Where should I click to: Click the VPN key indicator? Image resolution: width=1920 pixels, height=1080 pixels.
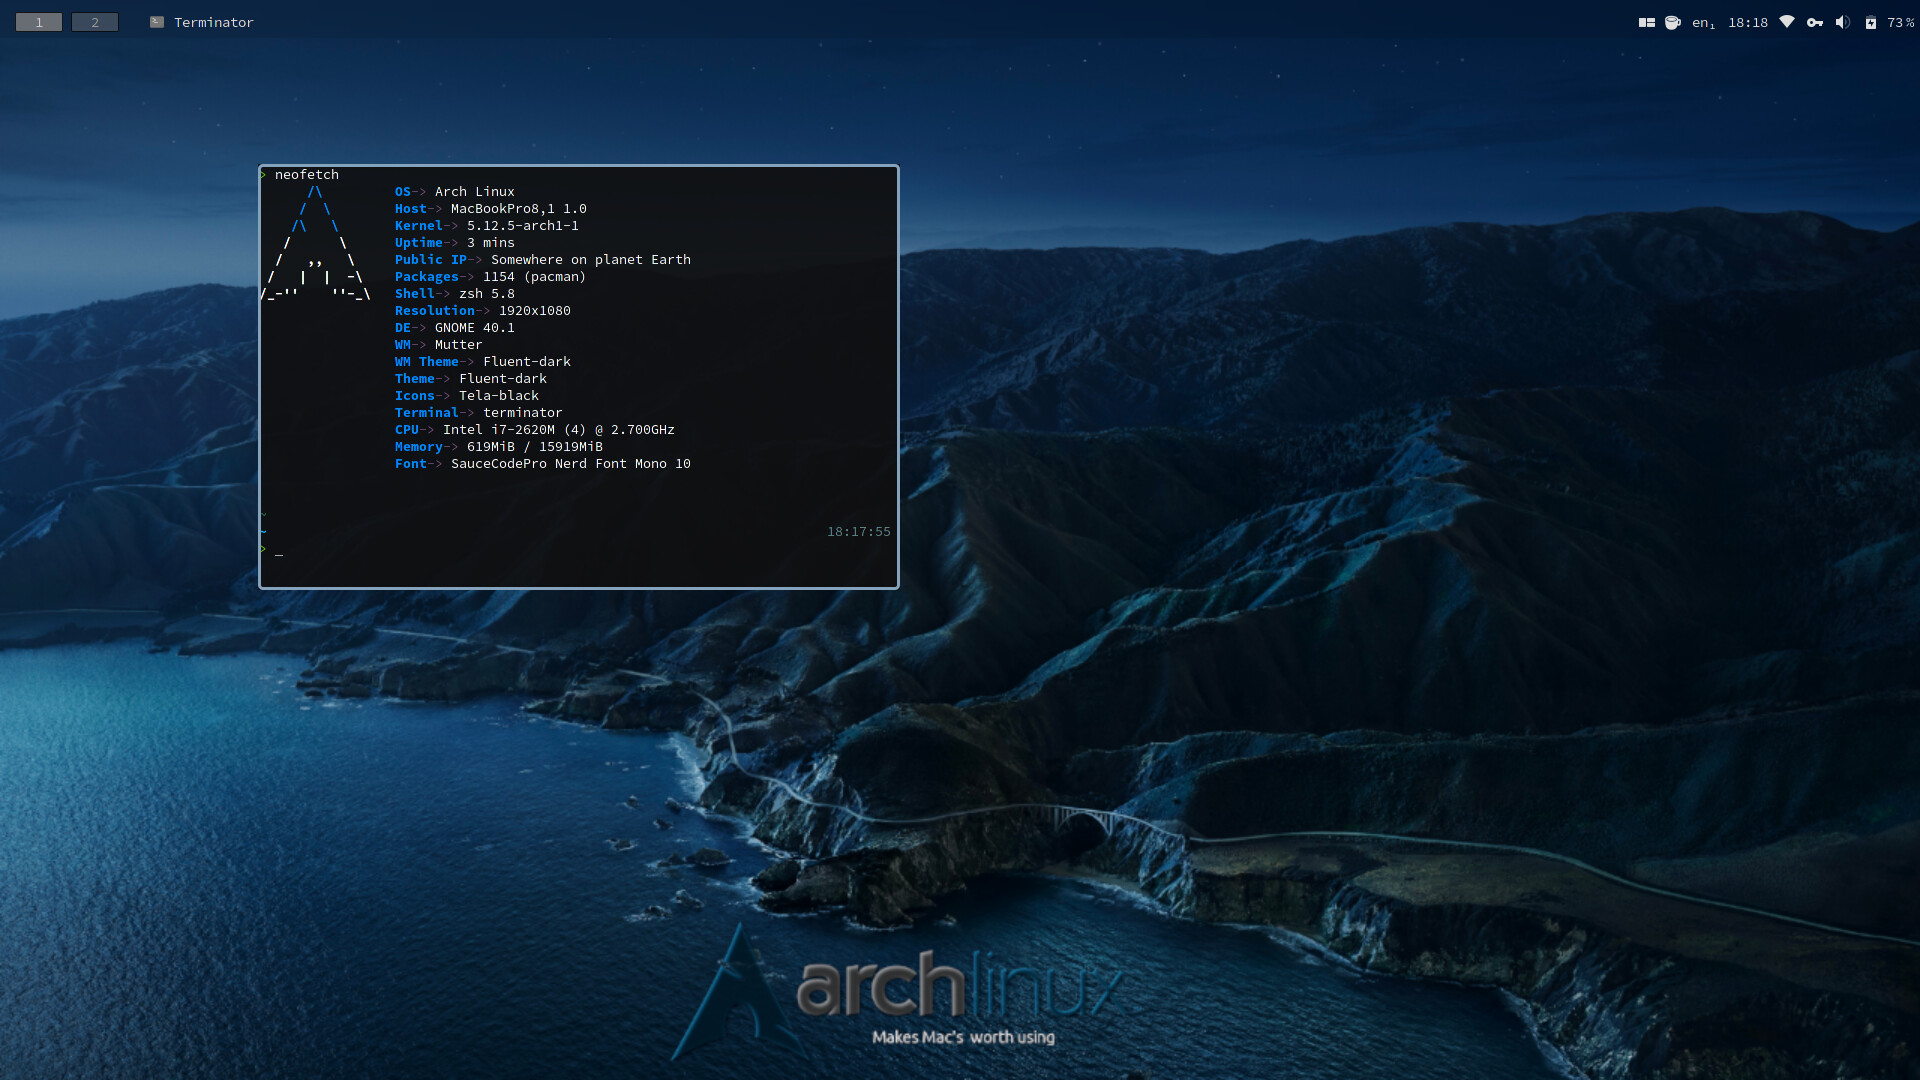[1815, 22]
